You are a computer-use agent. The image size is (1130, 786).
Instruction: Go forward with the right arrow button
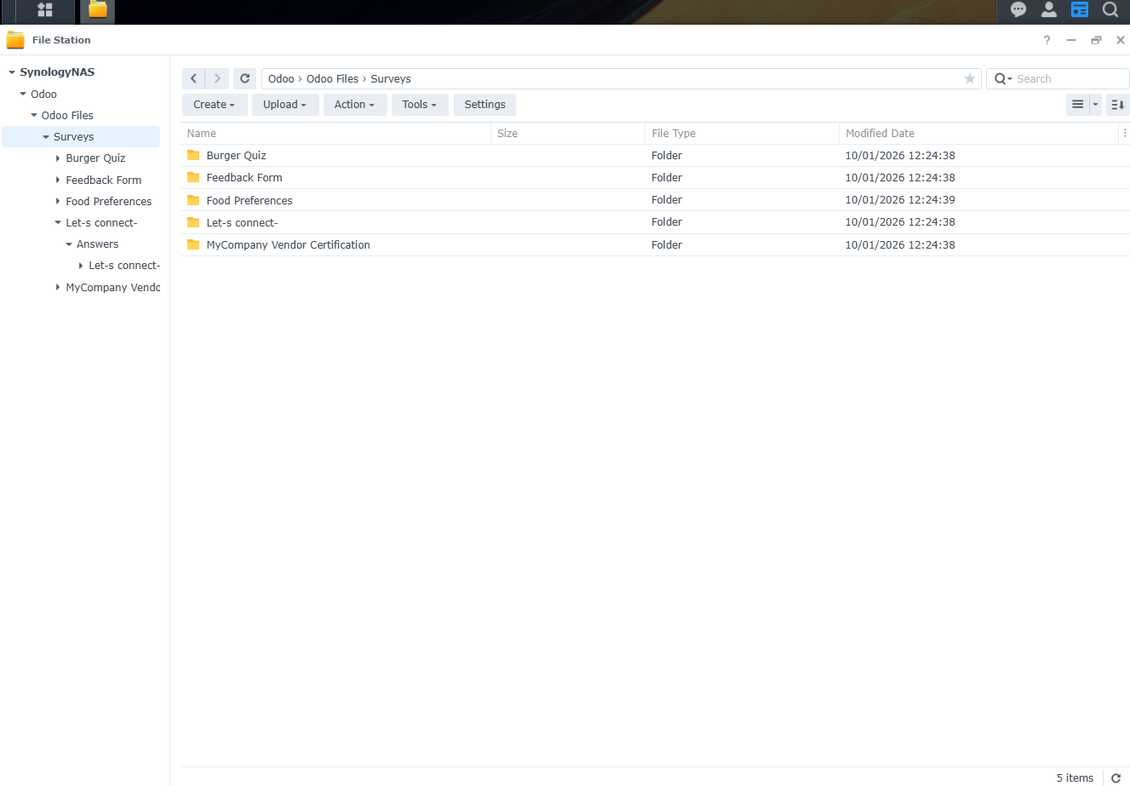coord(217,79)
